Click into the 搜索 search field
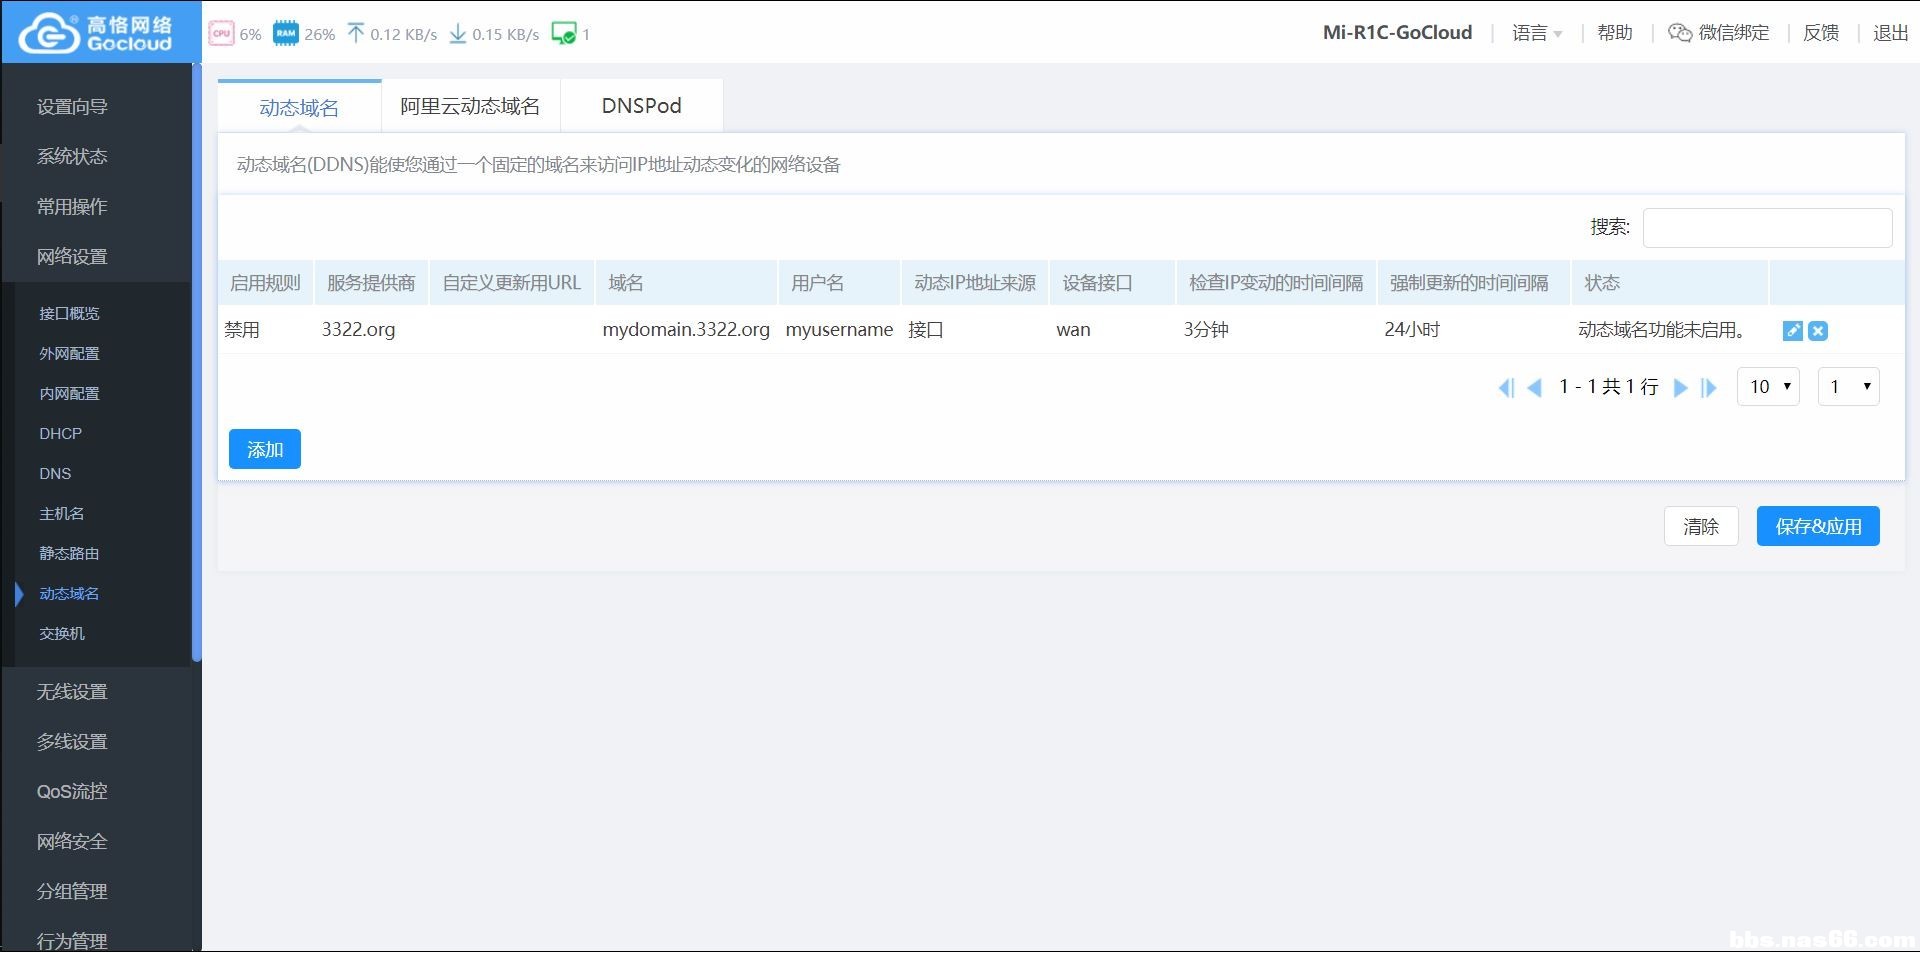 click(1767, 228)
